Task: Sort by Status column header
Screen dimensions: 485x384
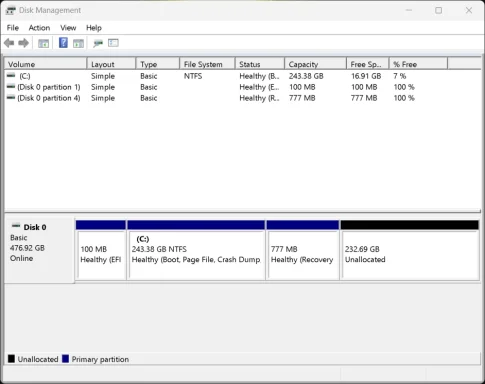Action: [x=260, y=64]
